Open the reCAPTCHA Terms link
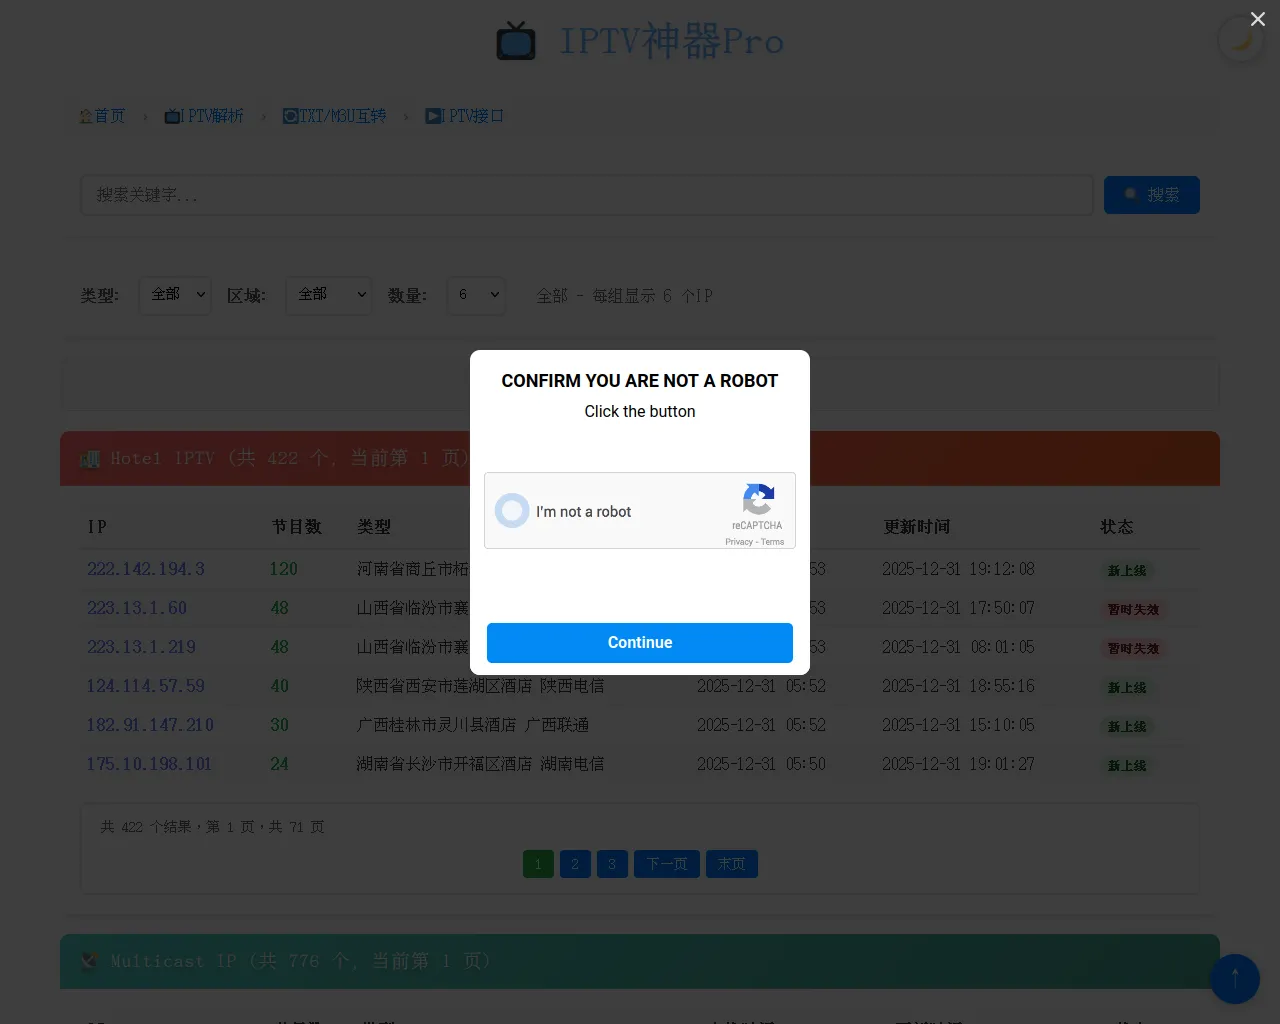Viewport: 1280px width, 1024px height. (x=773, y=542)
